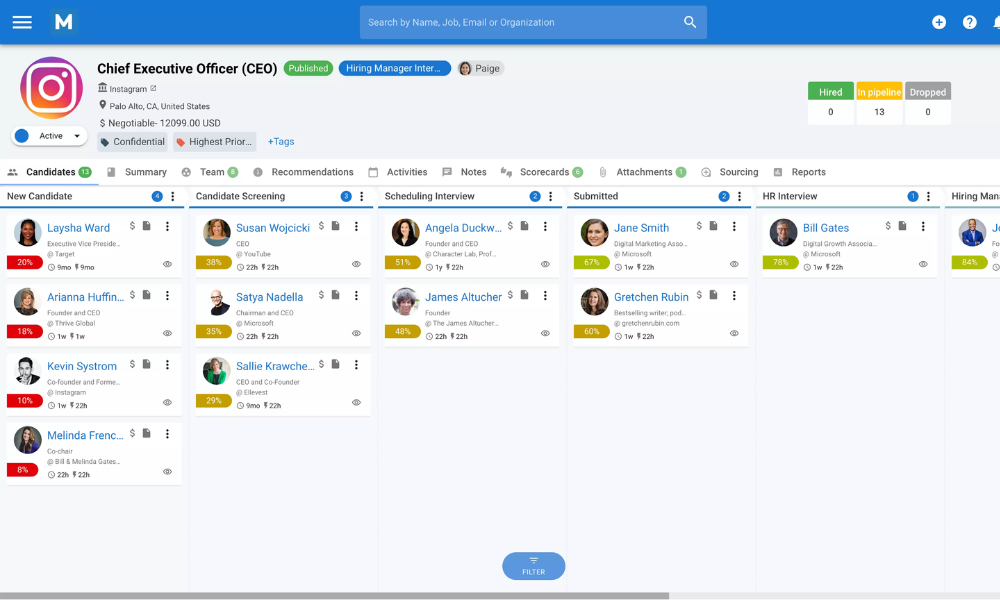The height and width of the screenshot is (600, 1000).
Task: Click Susan Wojcicki's profile photo
Action: pos(217,233)
